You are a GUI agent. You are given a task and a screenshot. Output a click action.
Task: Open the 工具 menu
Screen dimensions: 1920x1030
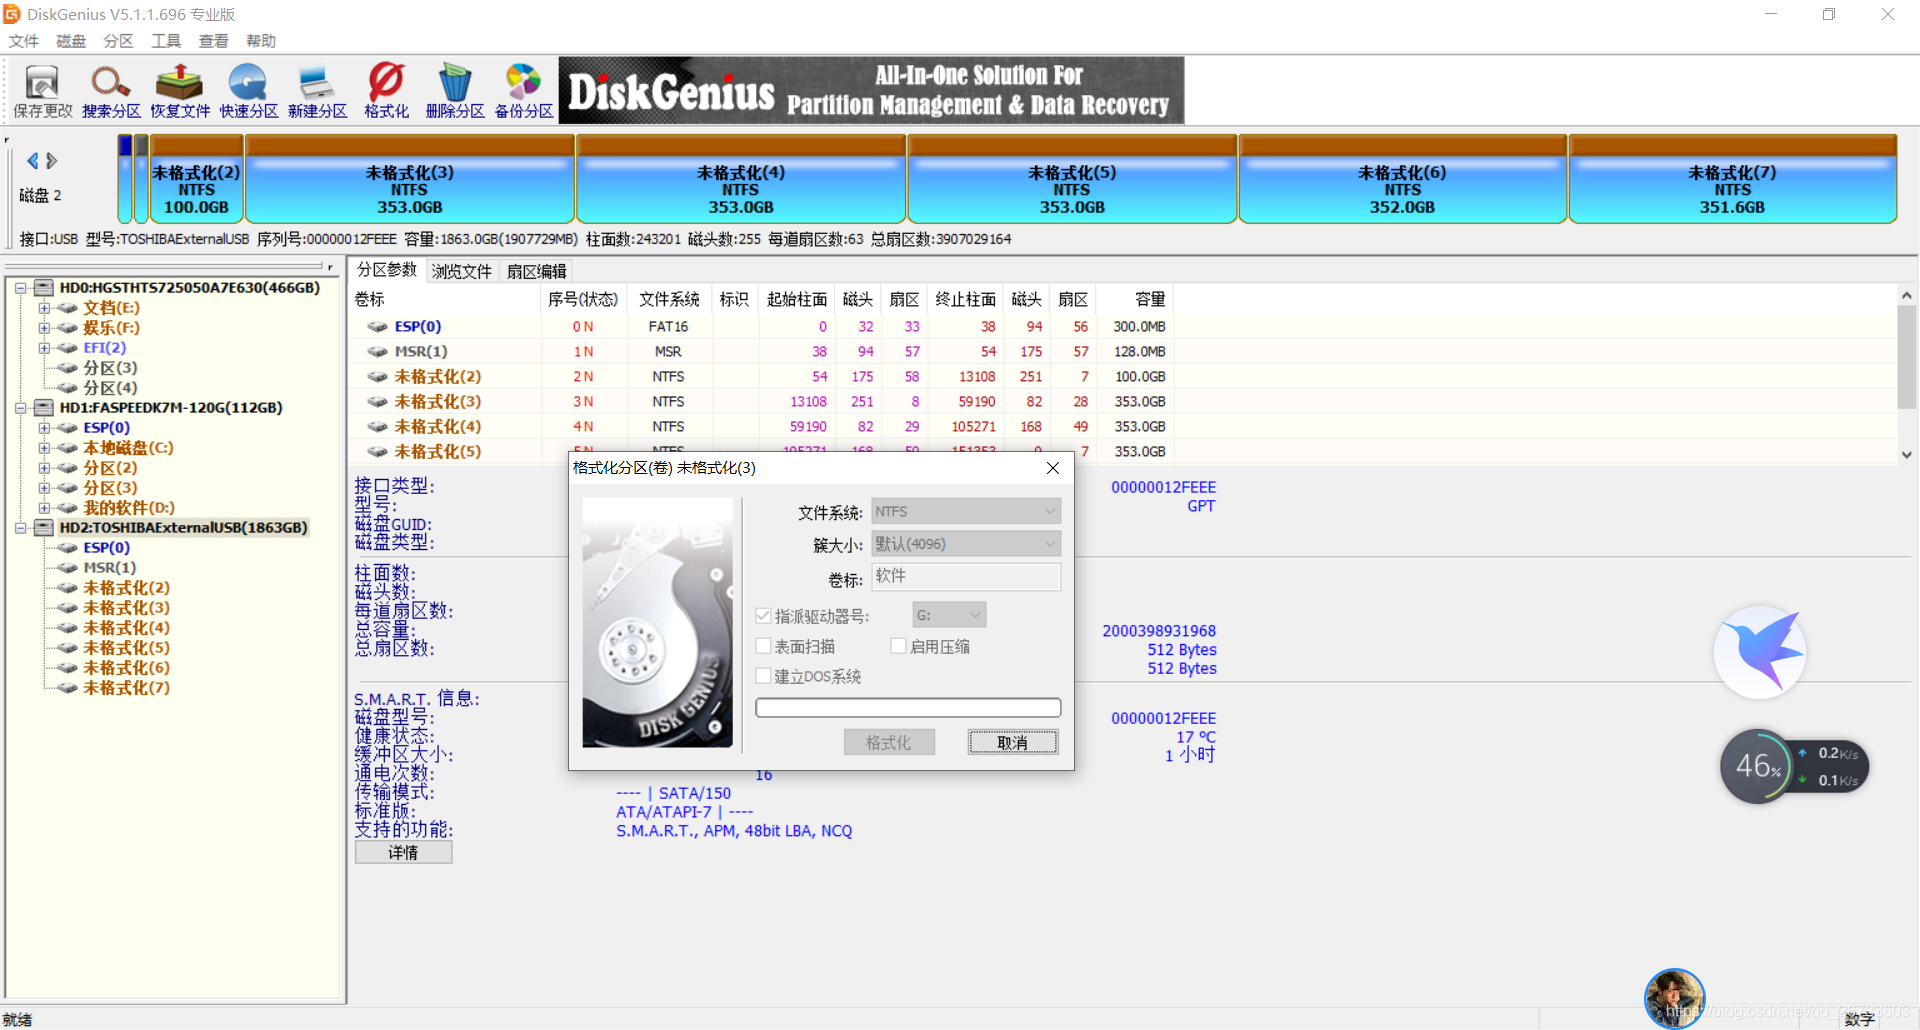[166, 41]
